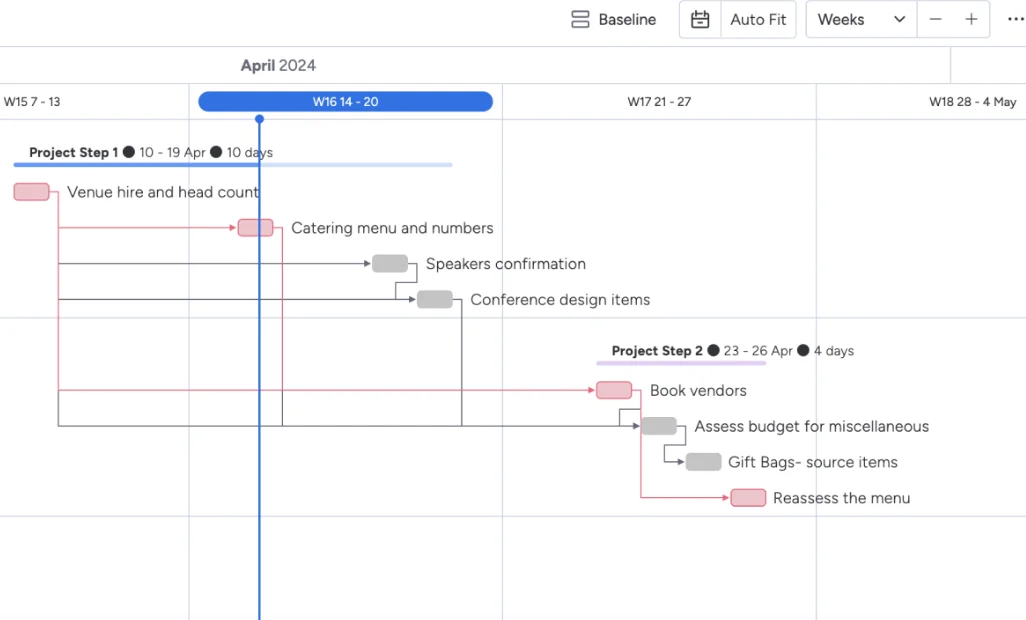Enable the Baseline overlay
The height and width of the screenshot is (620, 1026).
point(613,19)
